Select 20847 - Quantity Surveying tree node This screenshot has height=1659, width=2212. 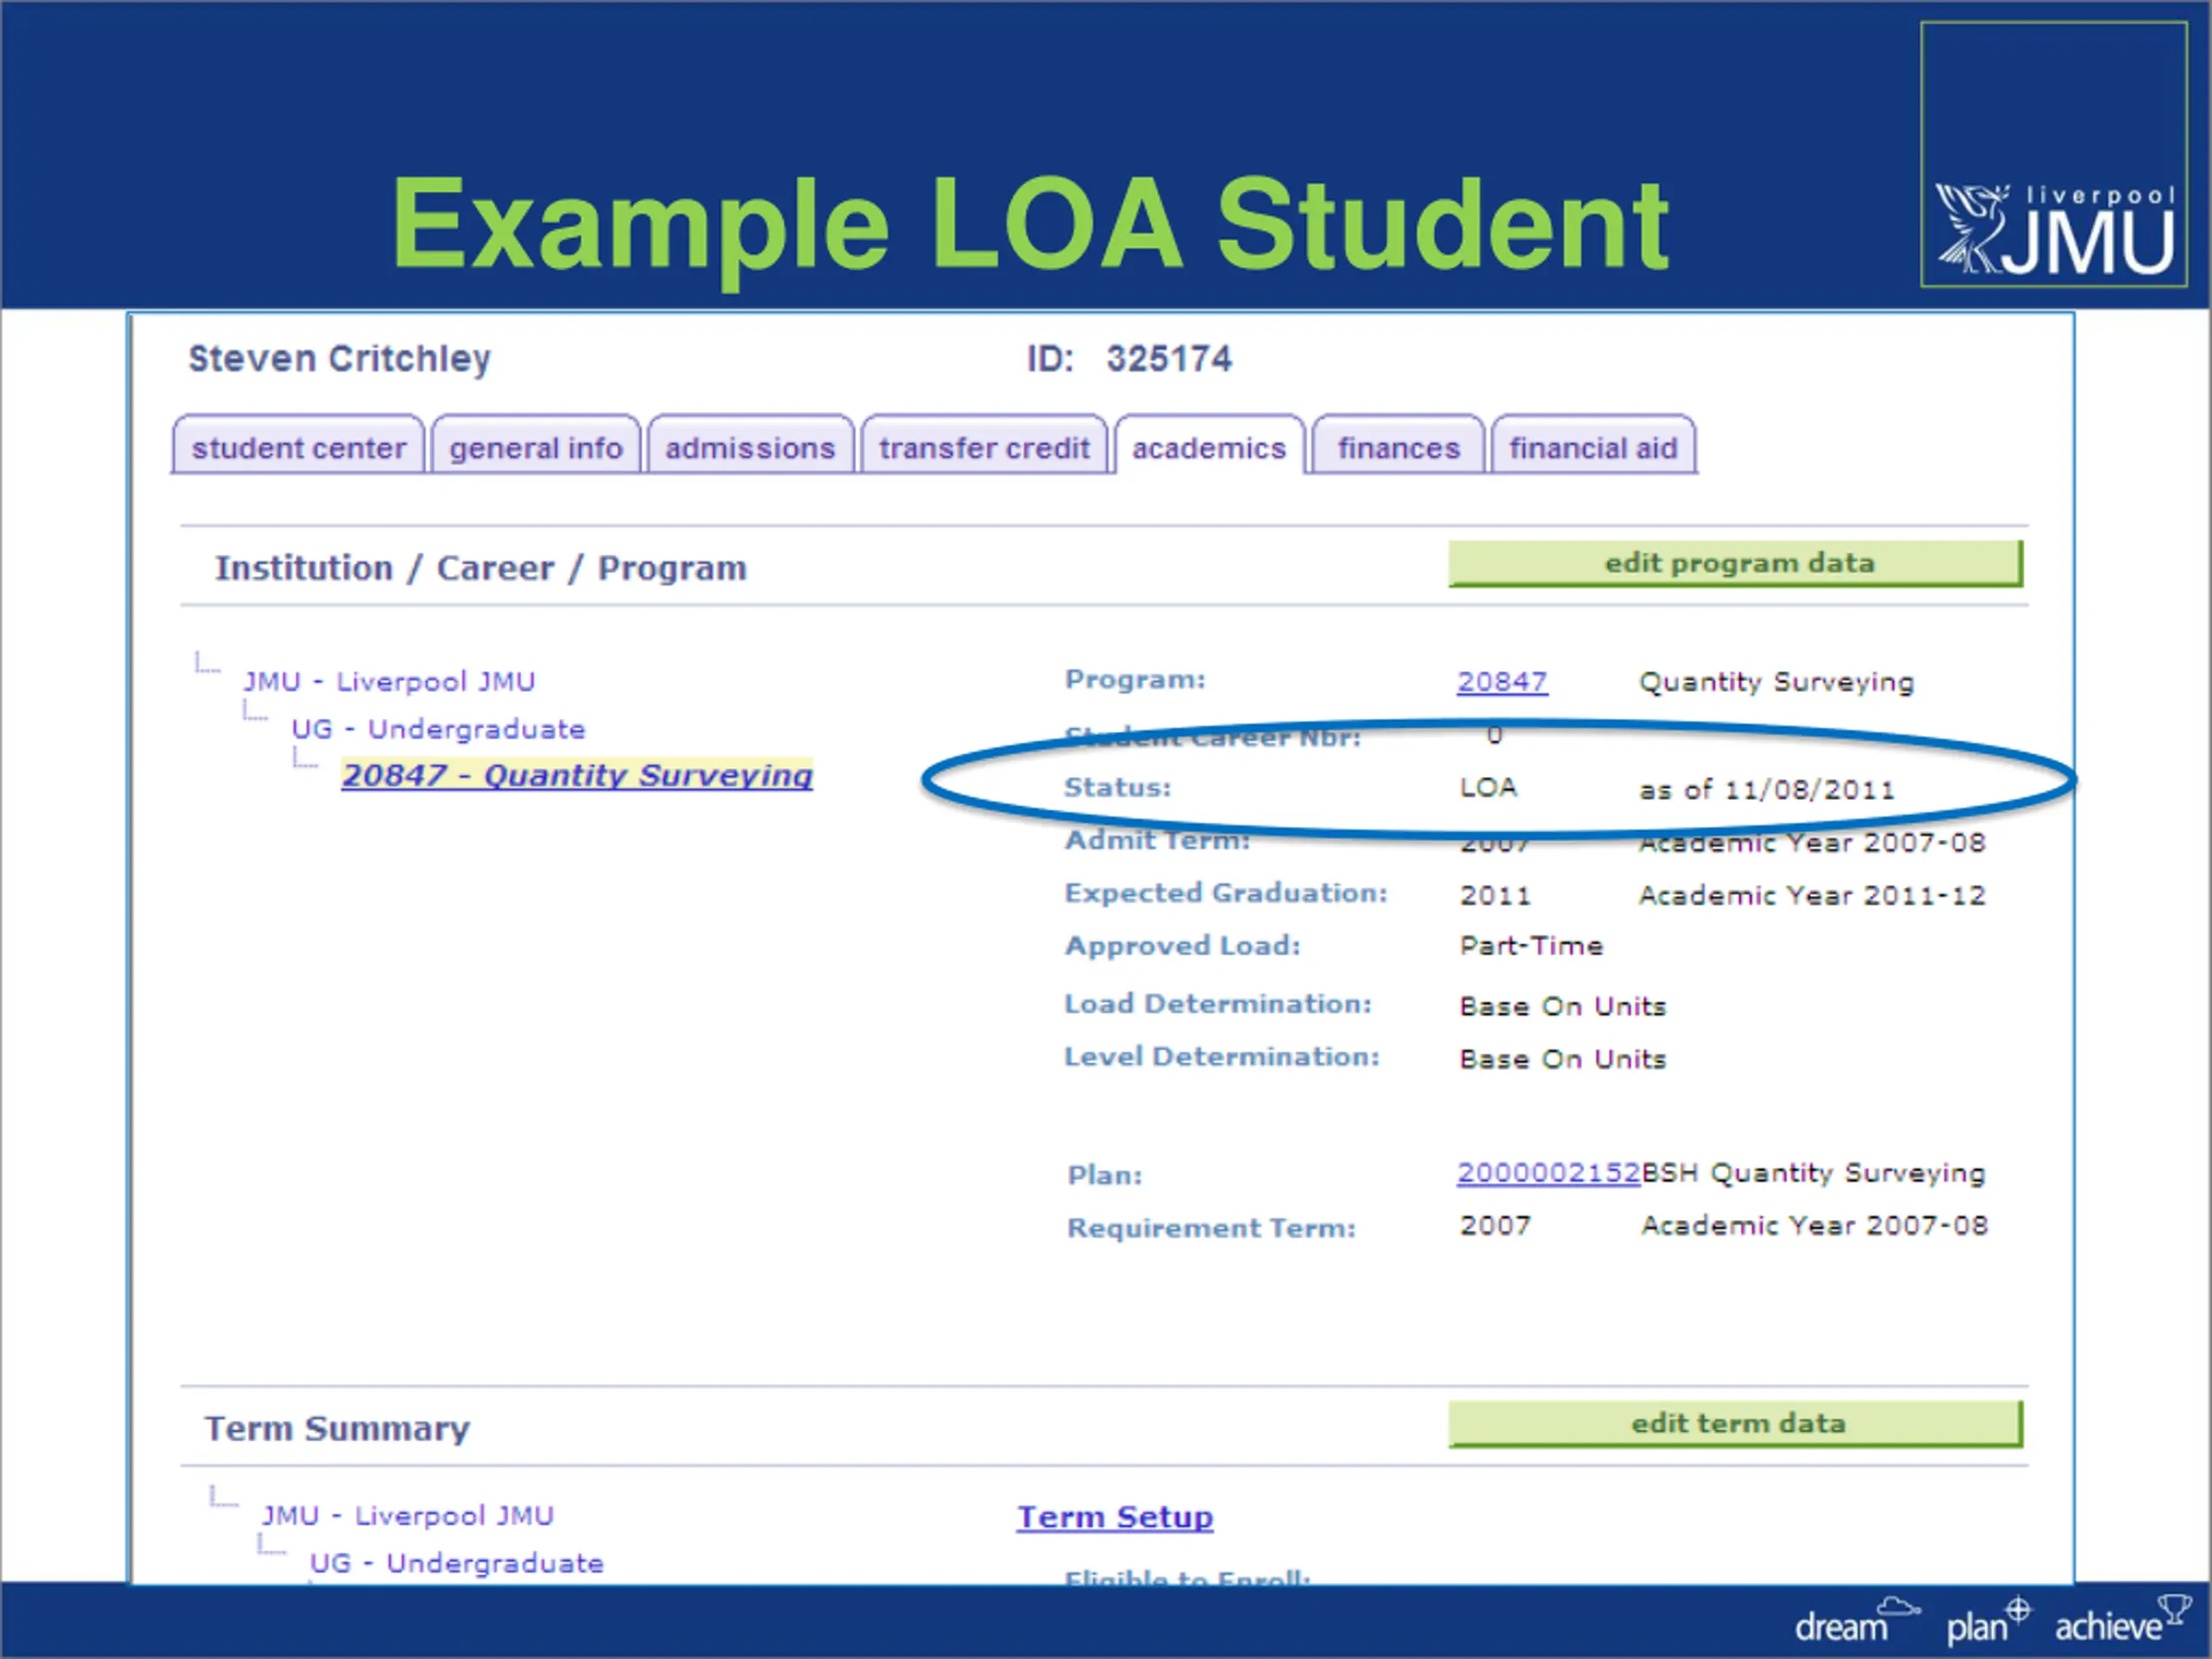(x=577, y=775)
